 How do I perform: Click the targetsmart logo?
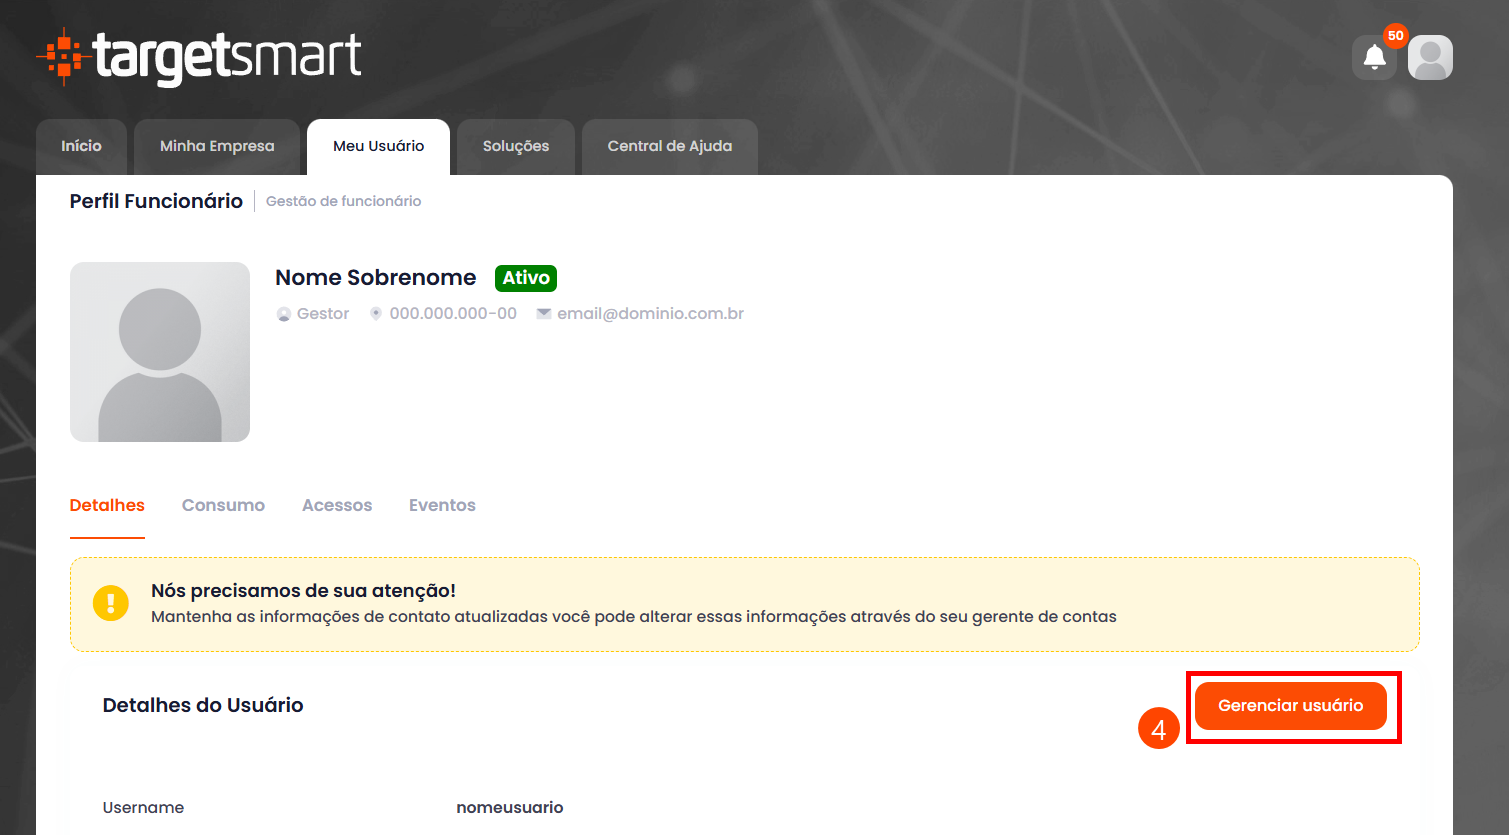(x=199, y=57)
